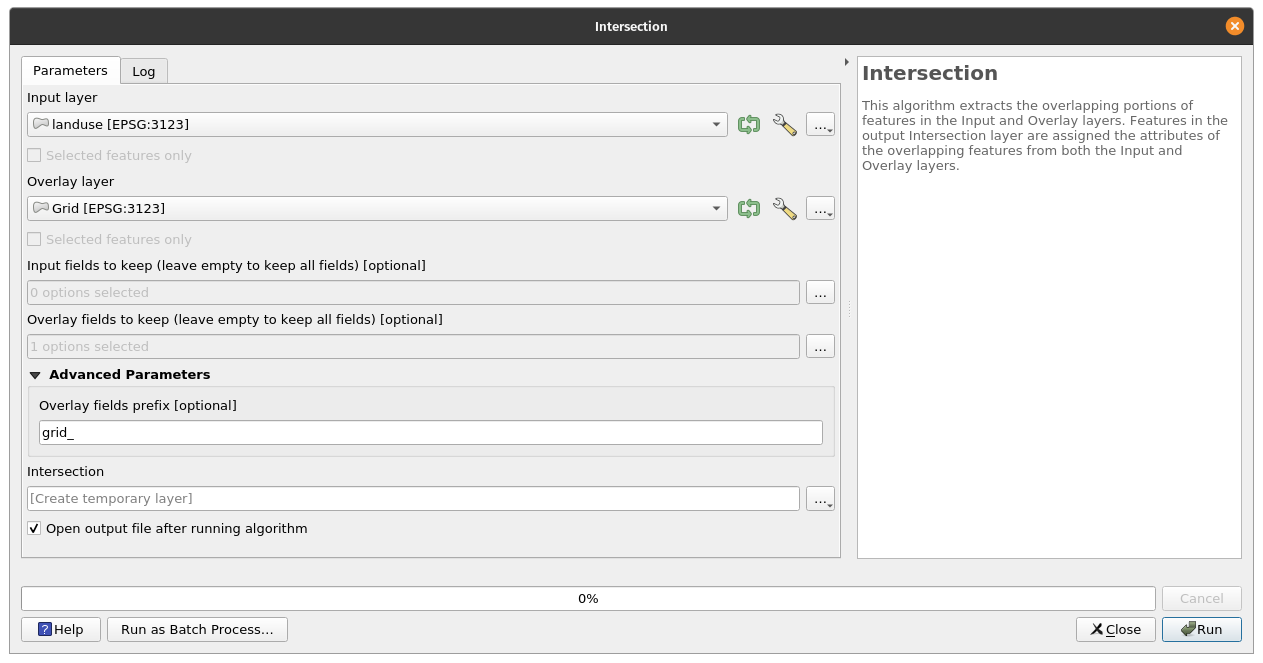Click Run as Batch Process
The height and width of the screenshot is (663, 1263).
[x=197, y=629]
